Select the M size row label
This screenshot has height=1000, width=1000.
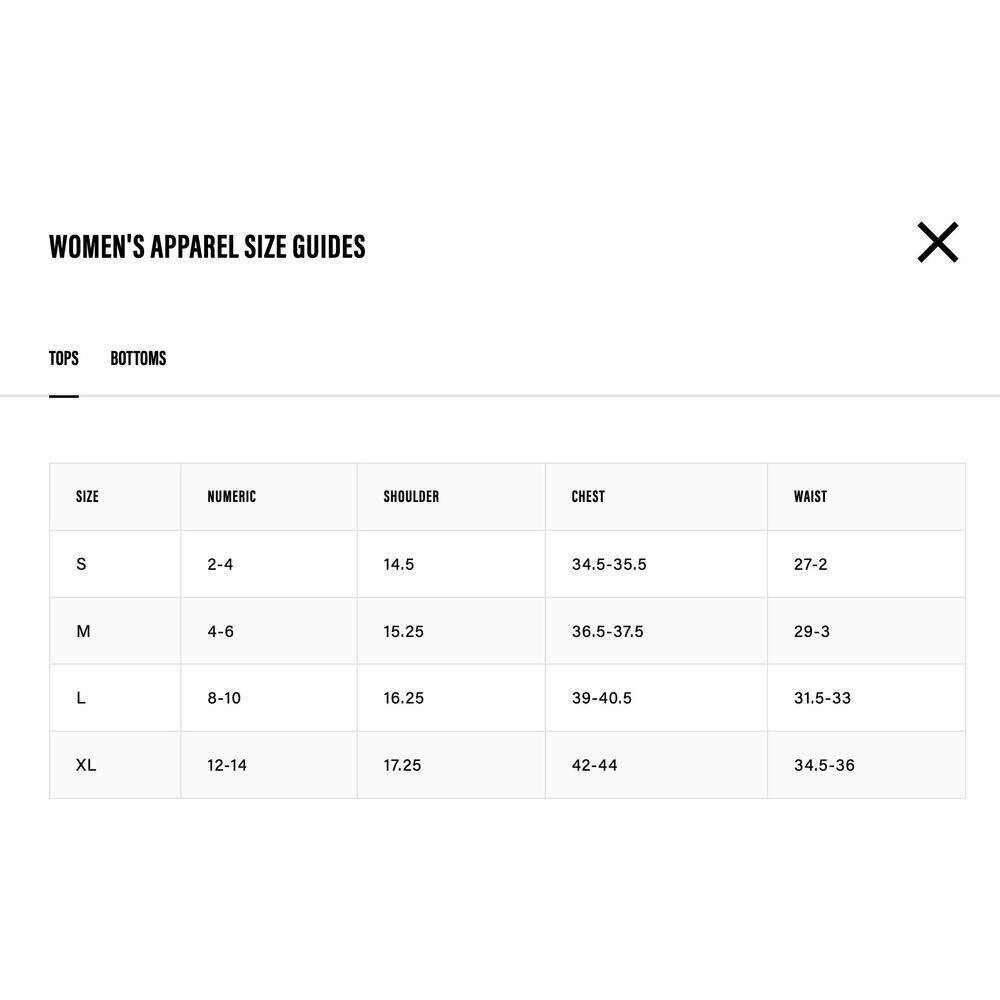tap(83, 631)
